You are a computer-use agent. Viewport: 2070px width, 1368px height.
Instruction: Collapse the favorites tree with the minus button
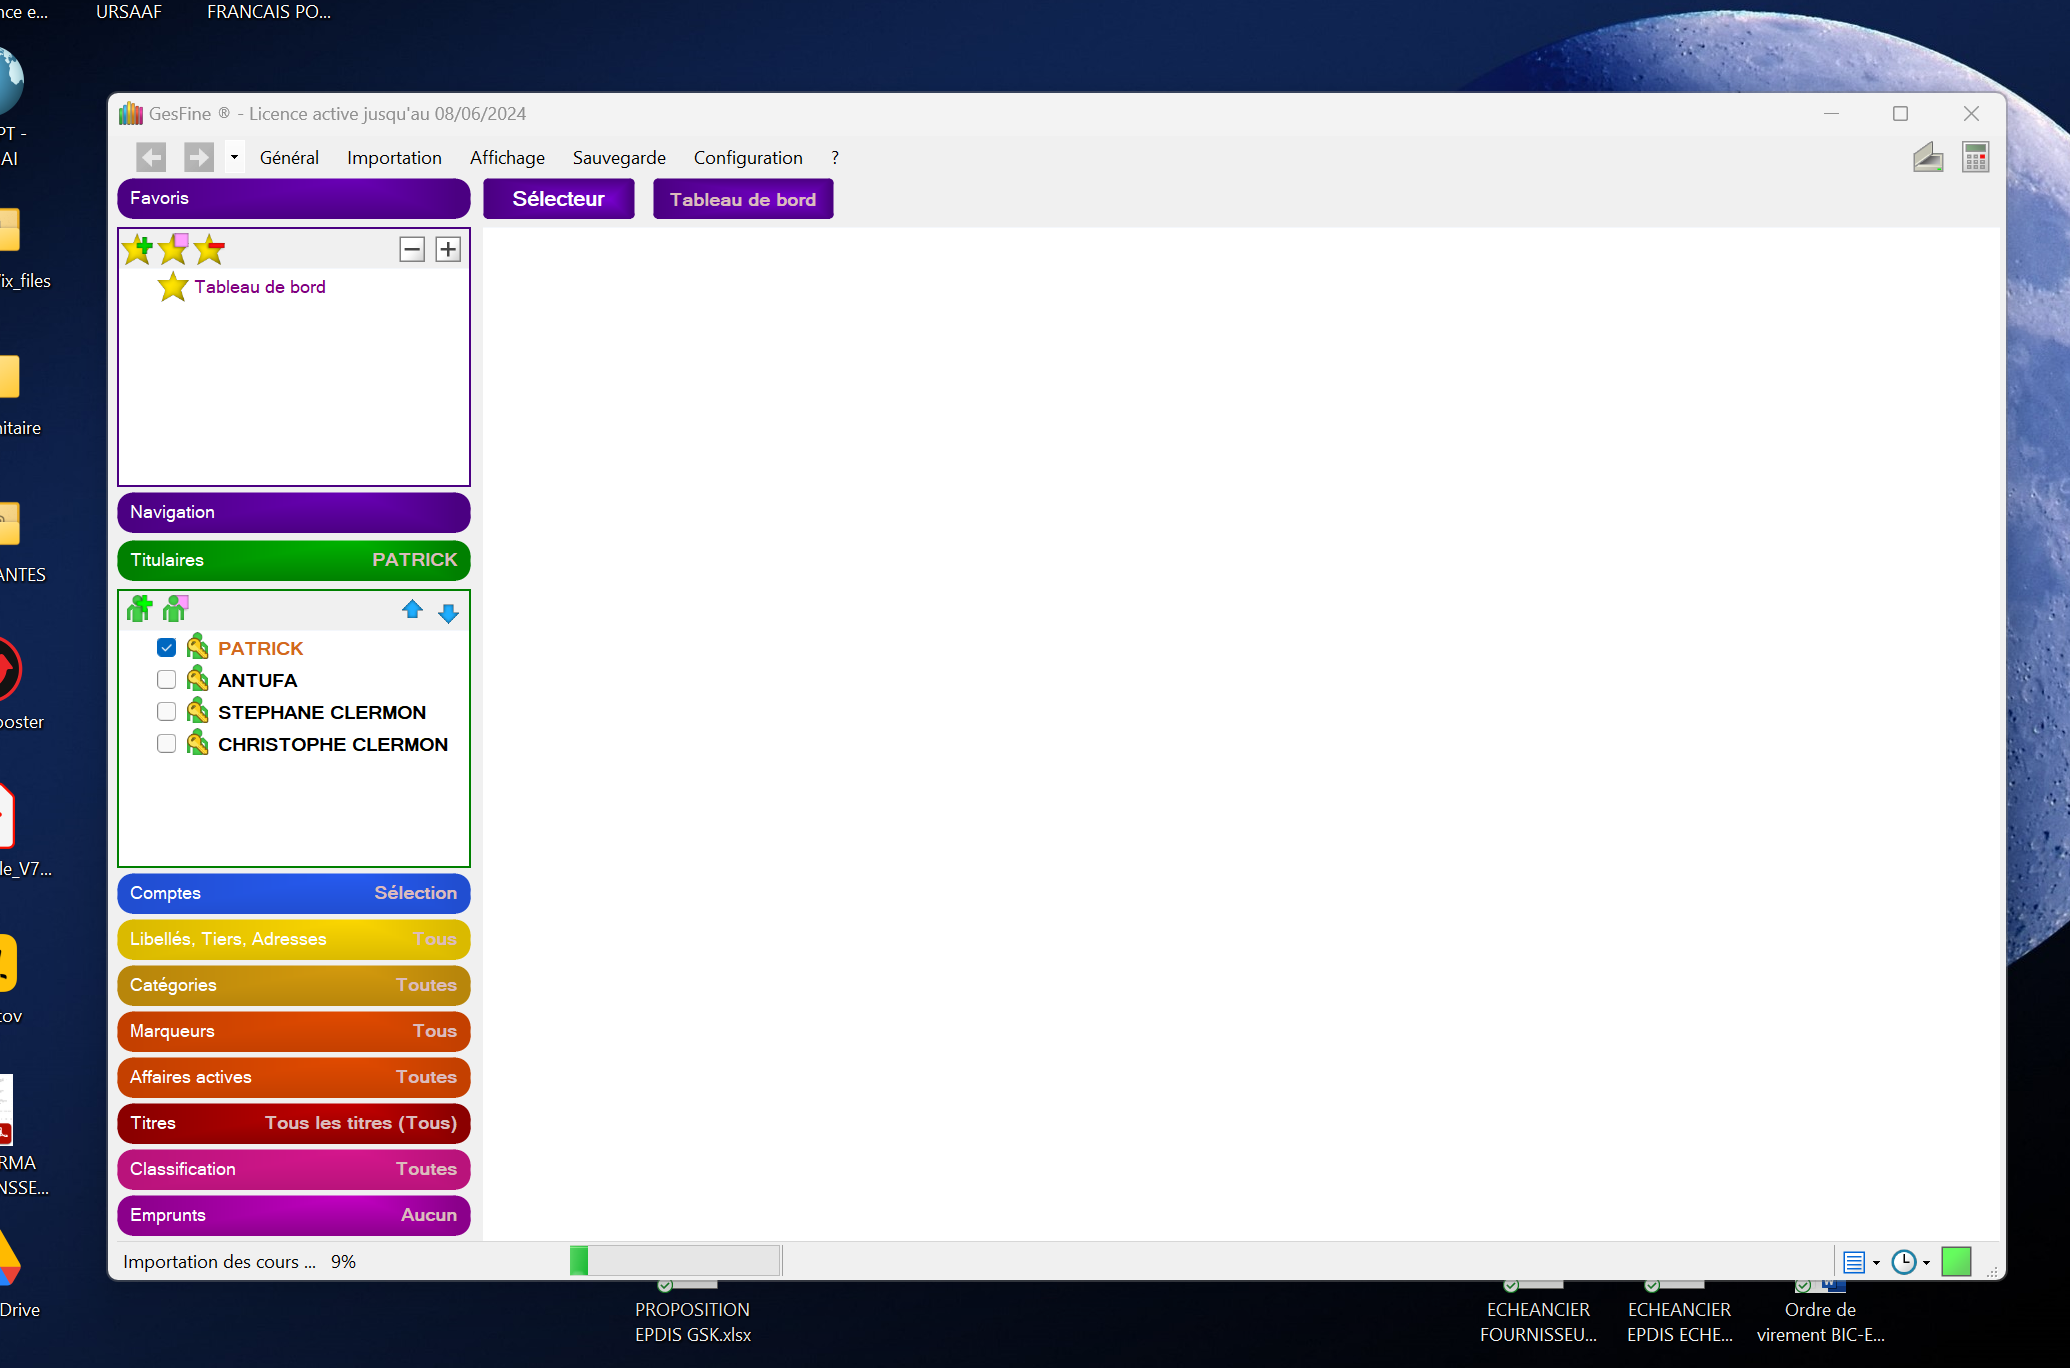tap(412, 249)
